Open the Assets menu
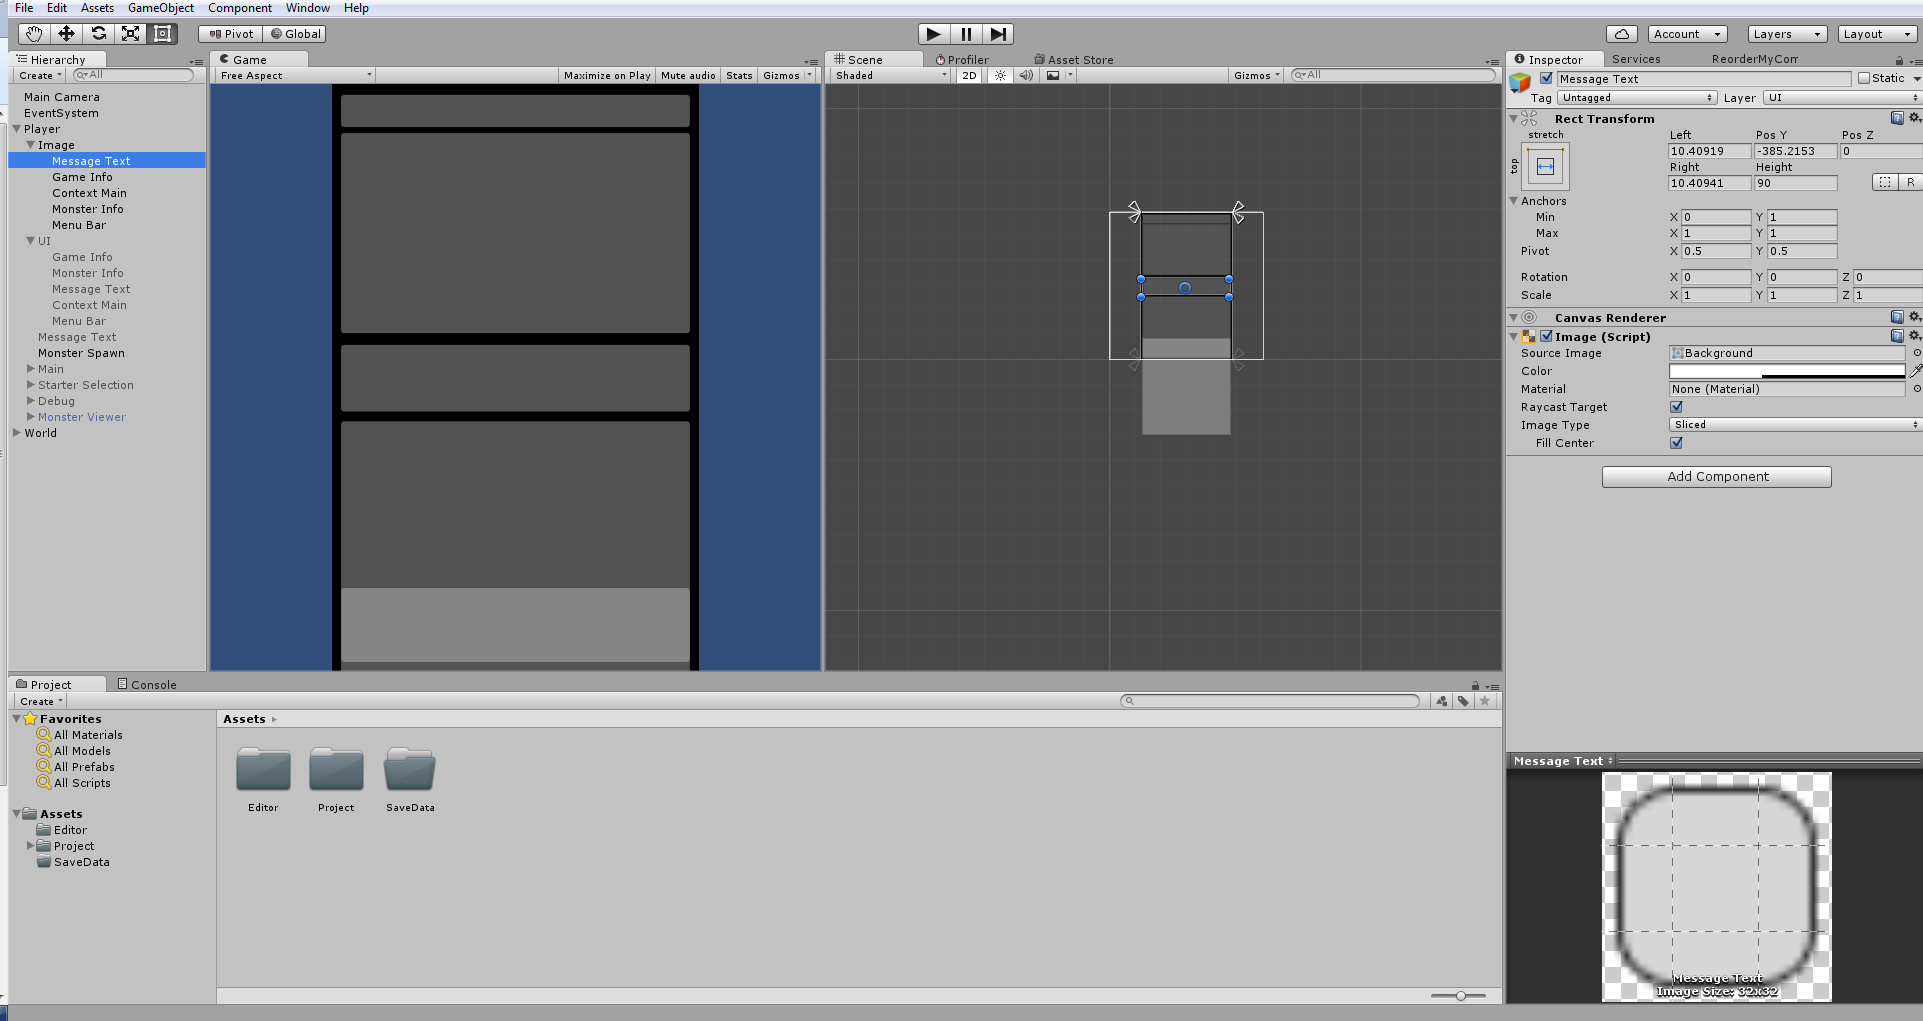This screenshot has width=1923, height=1021. pyautogui.click(x=97, y=8)
